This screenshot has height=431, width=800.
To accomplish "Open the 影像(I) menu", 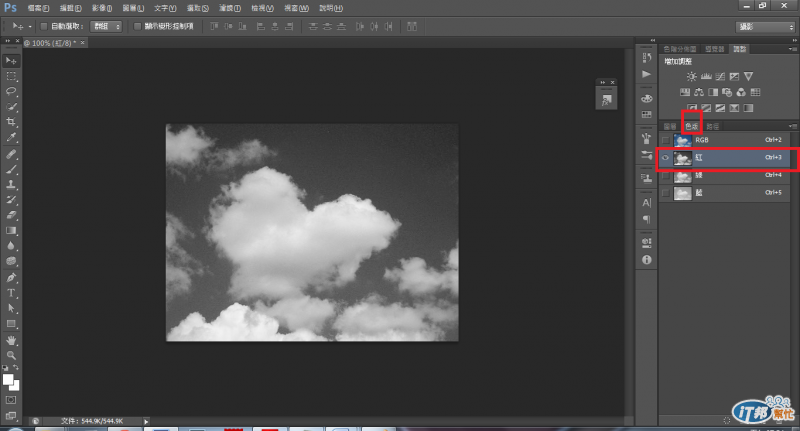I will tap(102, 8).
